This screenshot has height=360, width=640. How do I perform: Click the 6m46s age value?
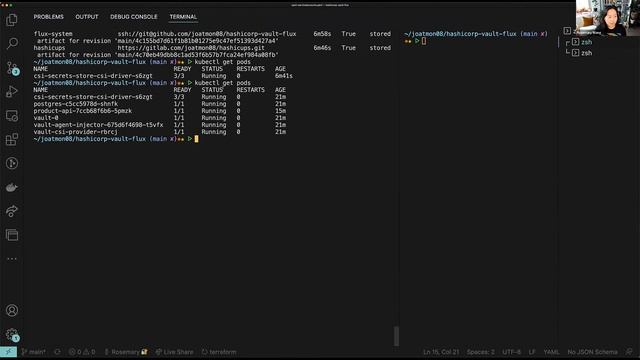pos(322,48)
